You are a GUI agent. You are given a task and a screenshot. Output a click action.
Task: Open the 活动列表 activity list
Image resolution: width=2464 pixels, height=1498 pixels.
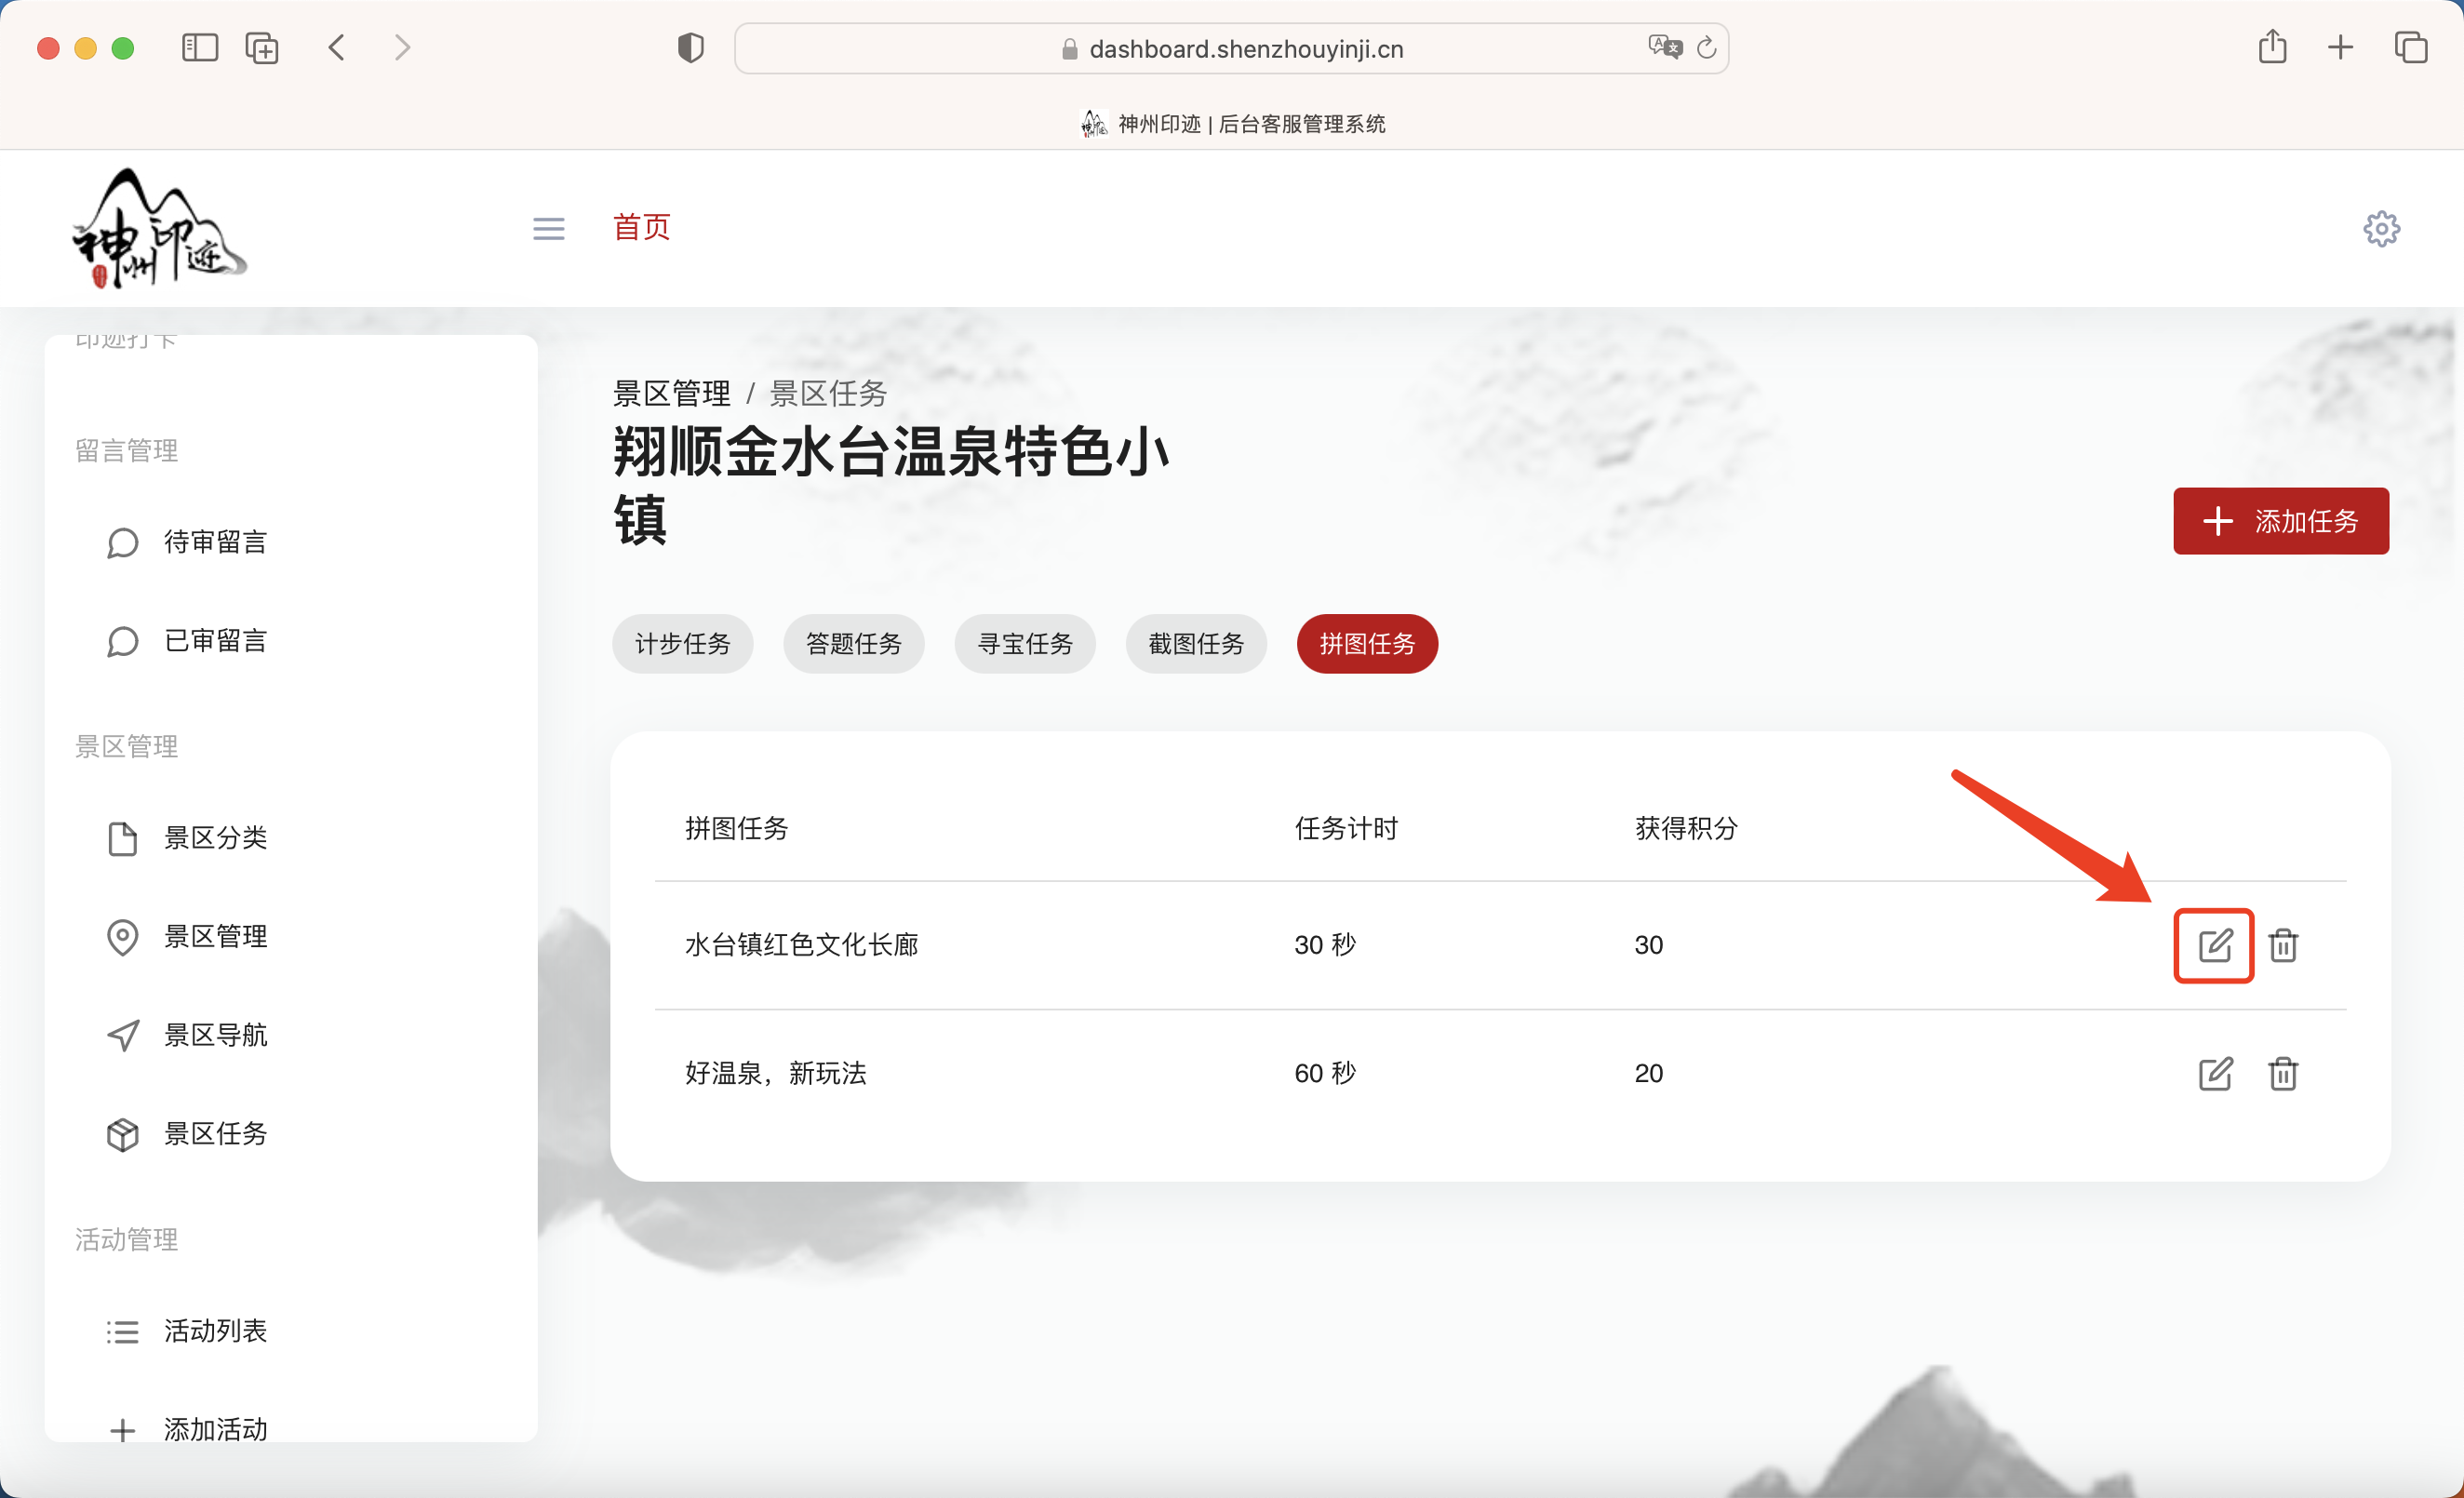[216, 1330]
